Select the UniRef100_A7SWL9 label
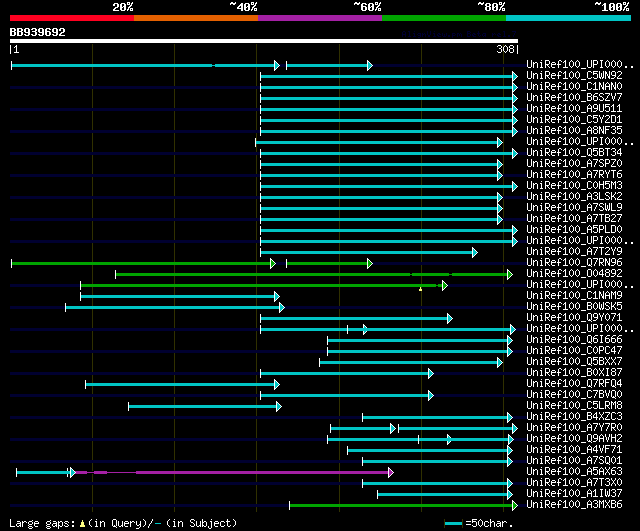Screen dimensions: 640x531 coord(574,208)
